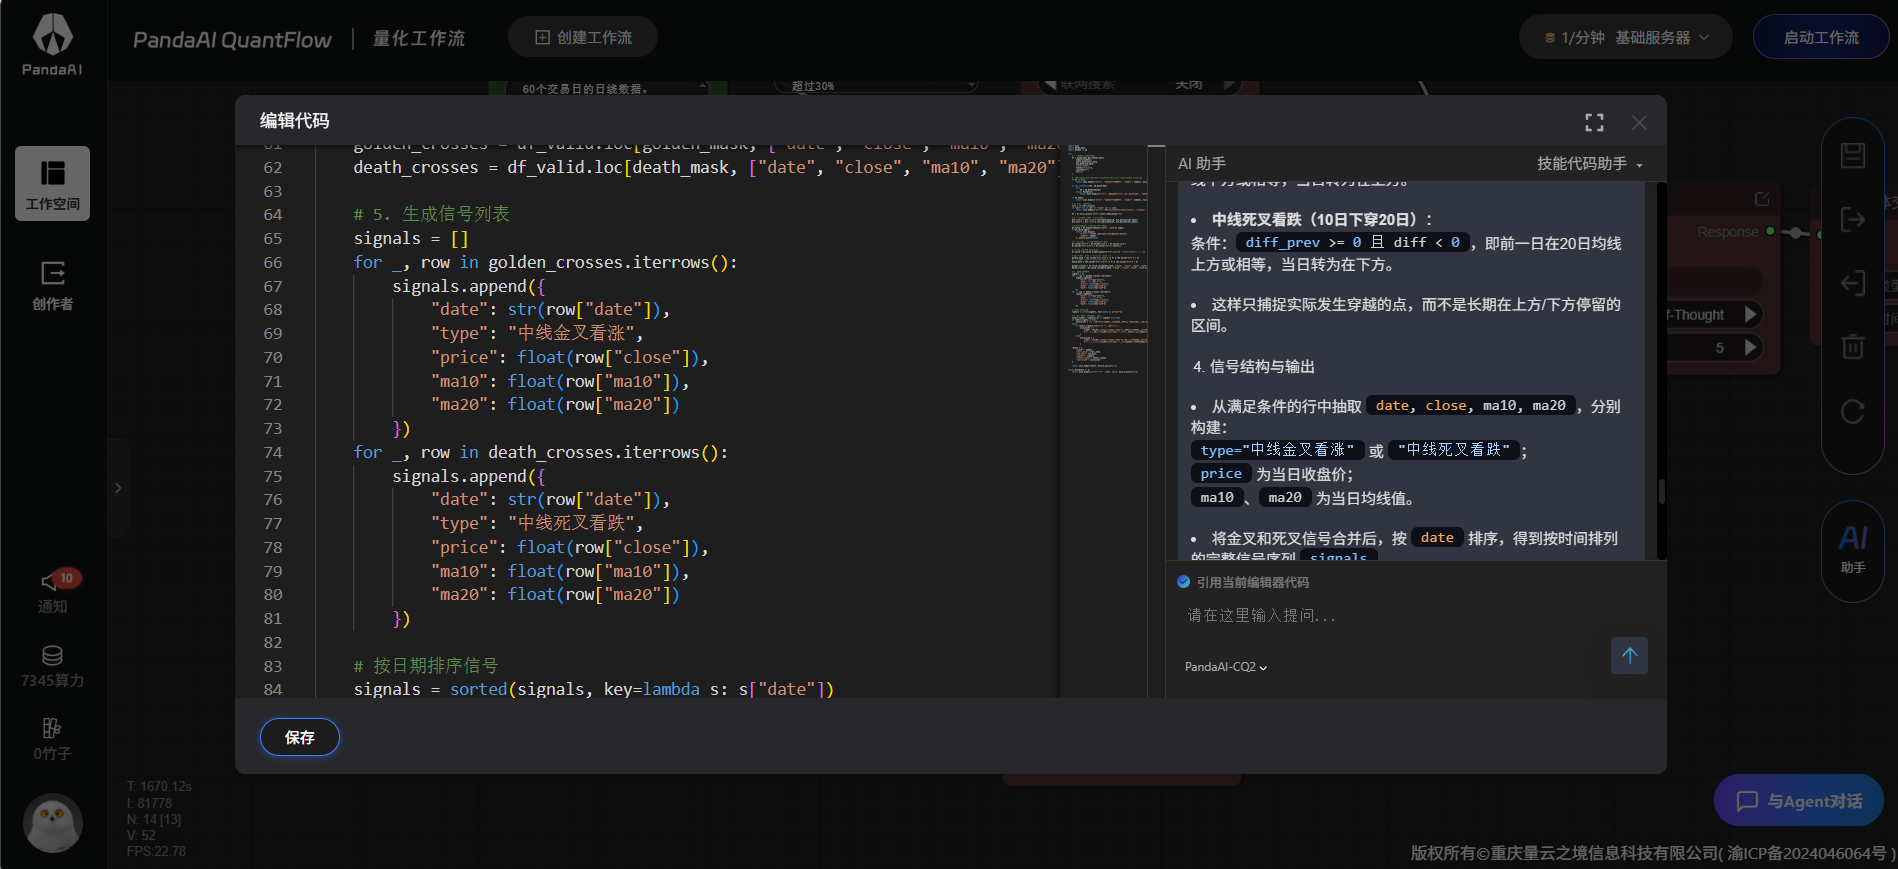Click the owl user avatar
1898x869 pixels.
click(52, 823)
